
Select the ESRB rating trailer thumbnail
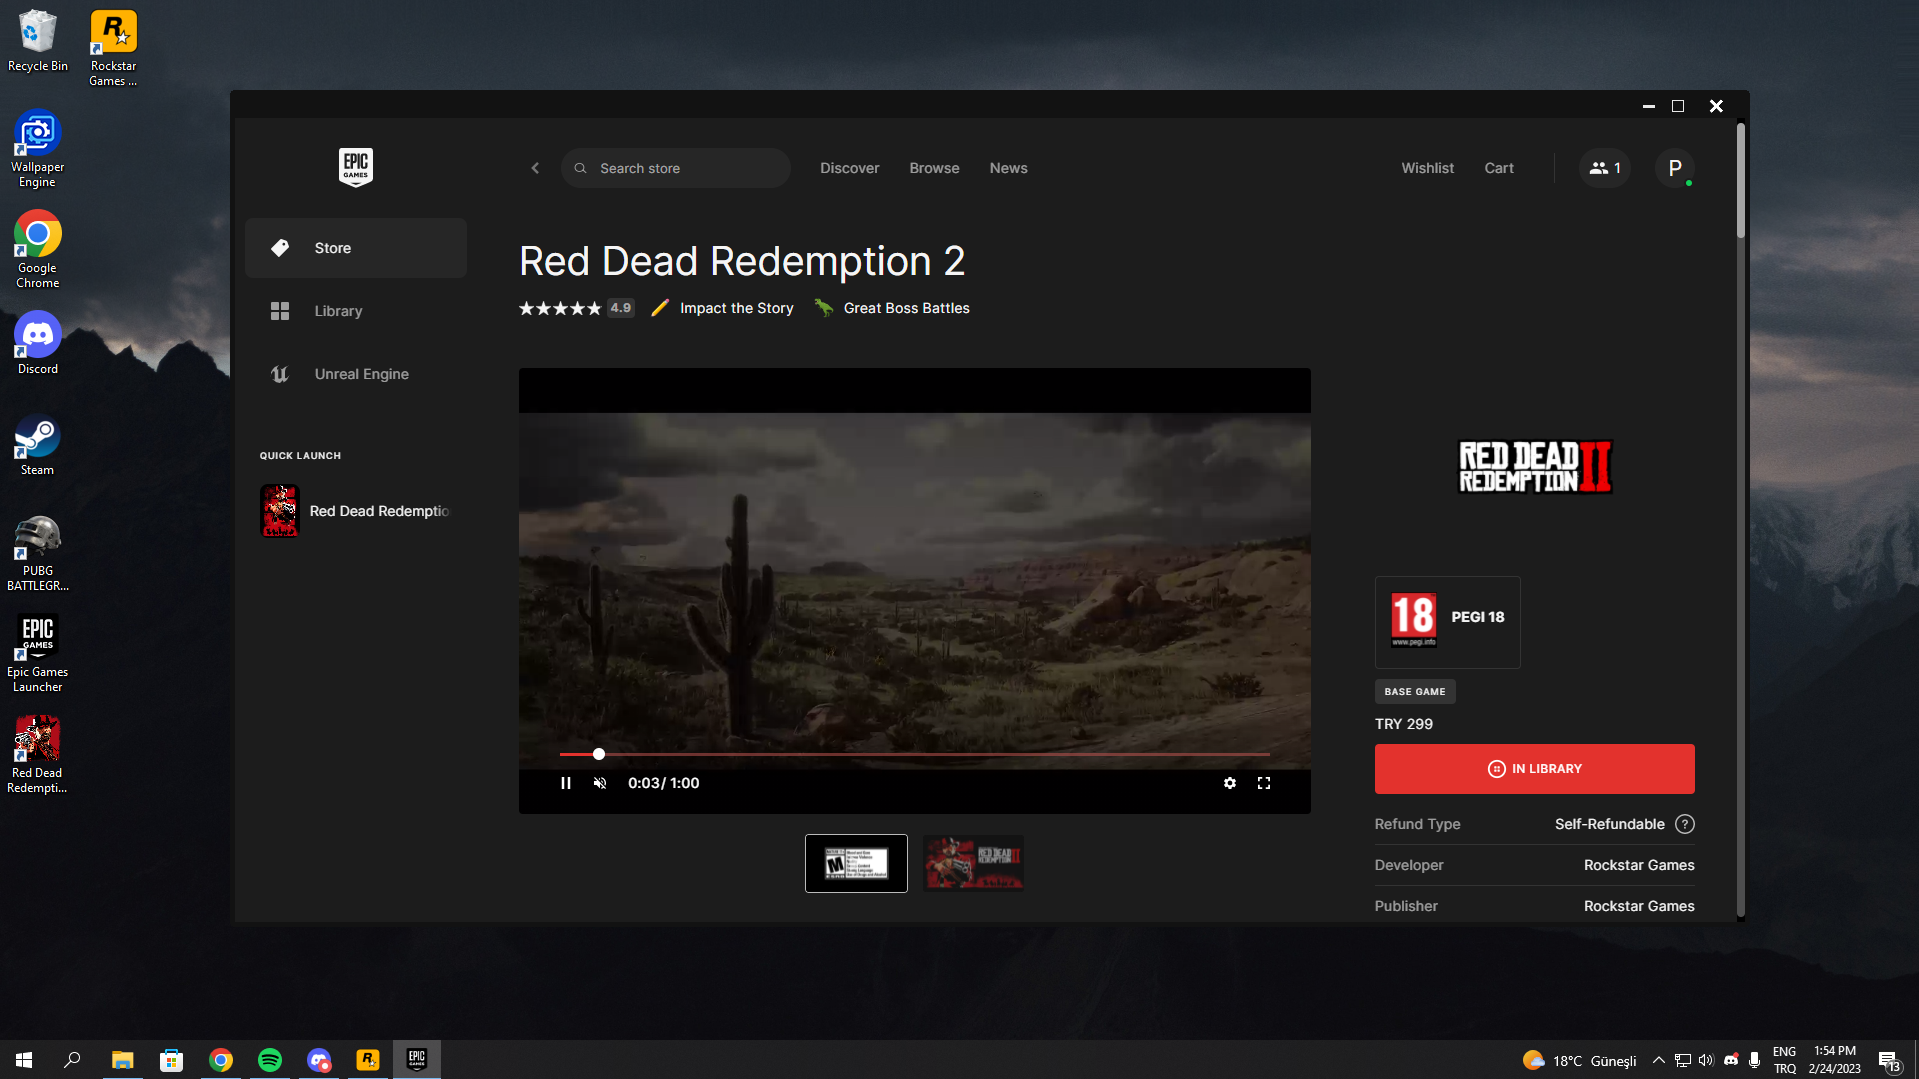856,863
